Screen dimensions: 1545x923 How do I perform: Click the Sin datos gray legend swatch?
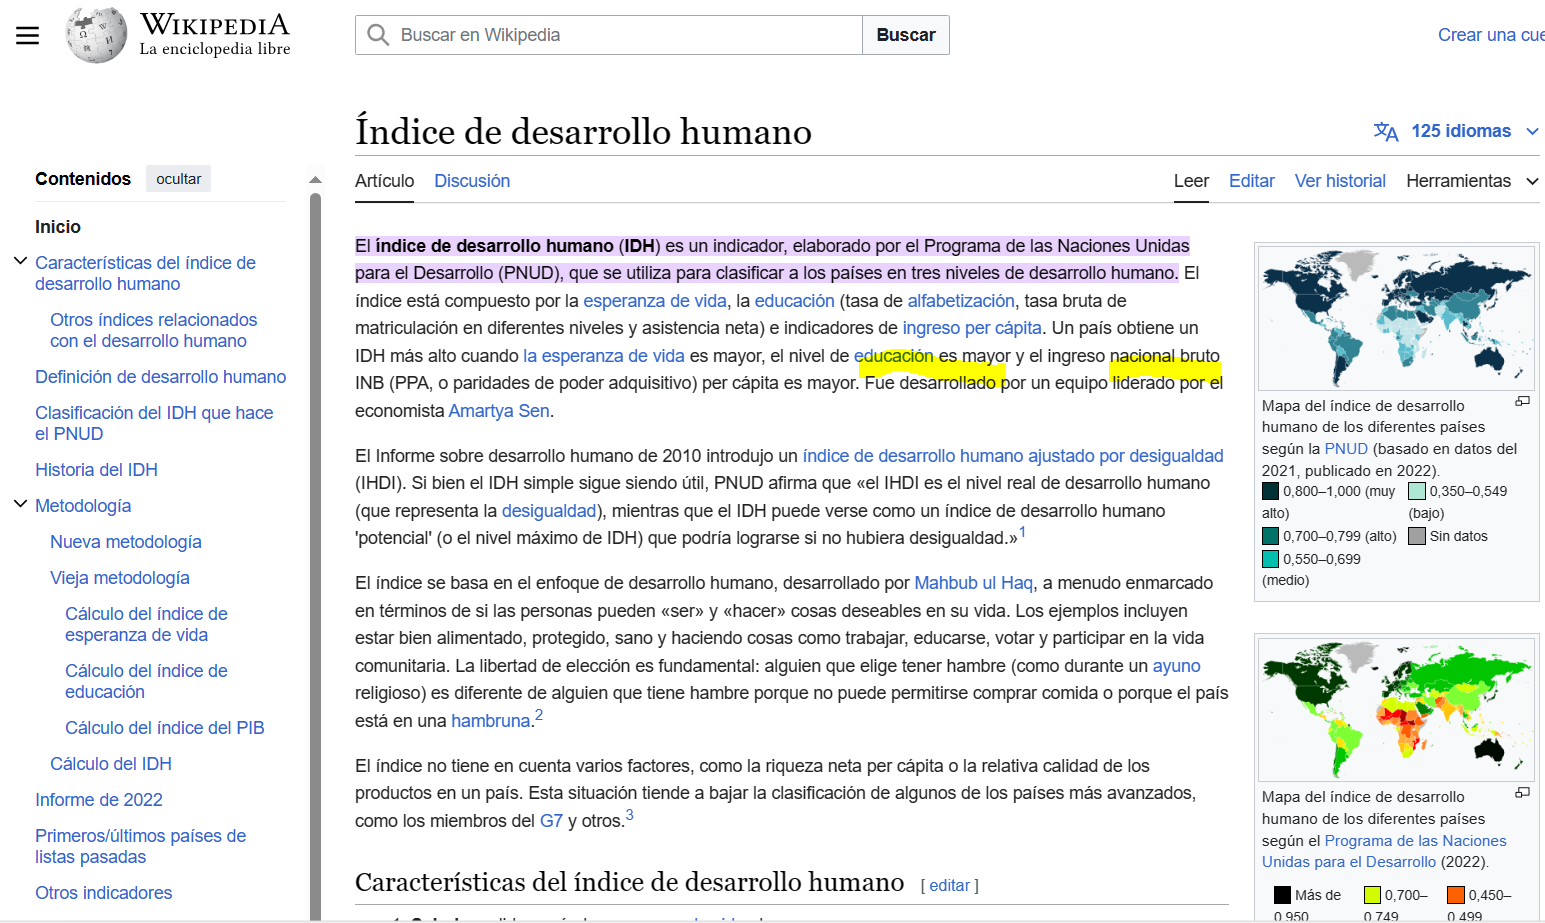pos(1417,536)
